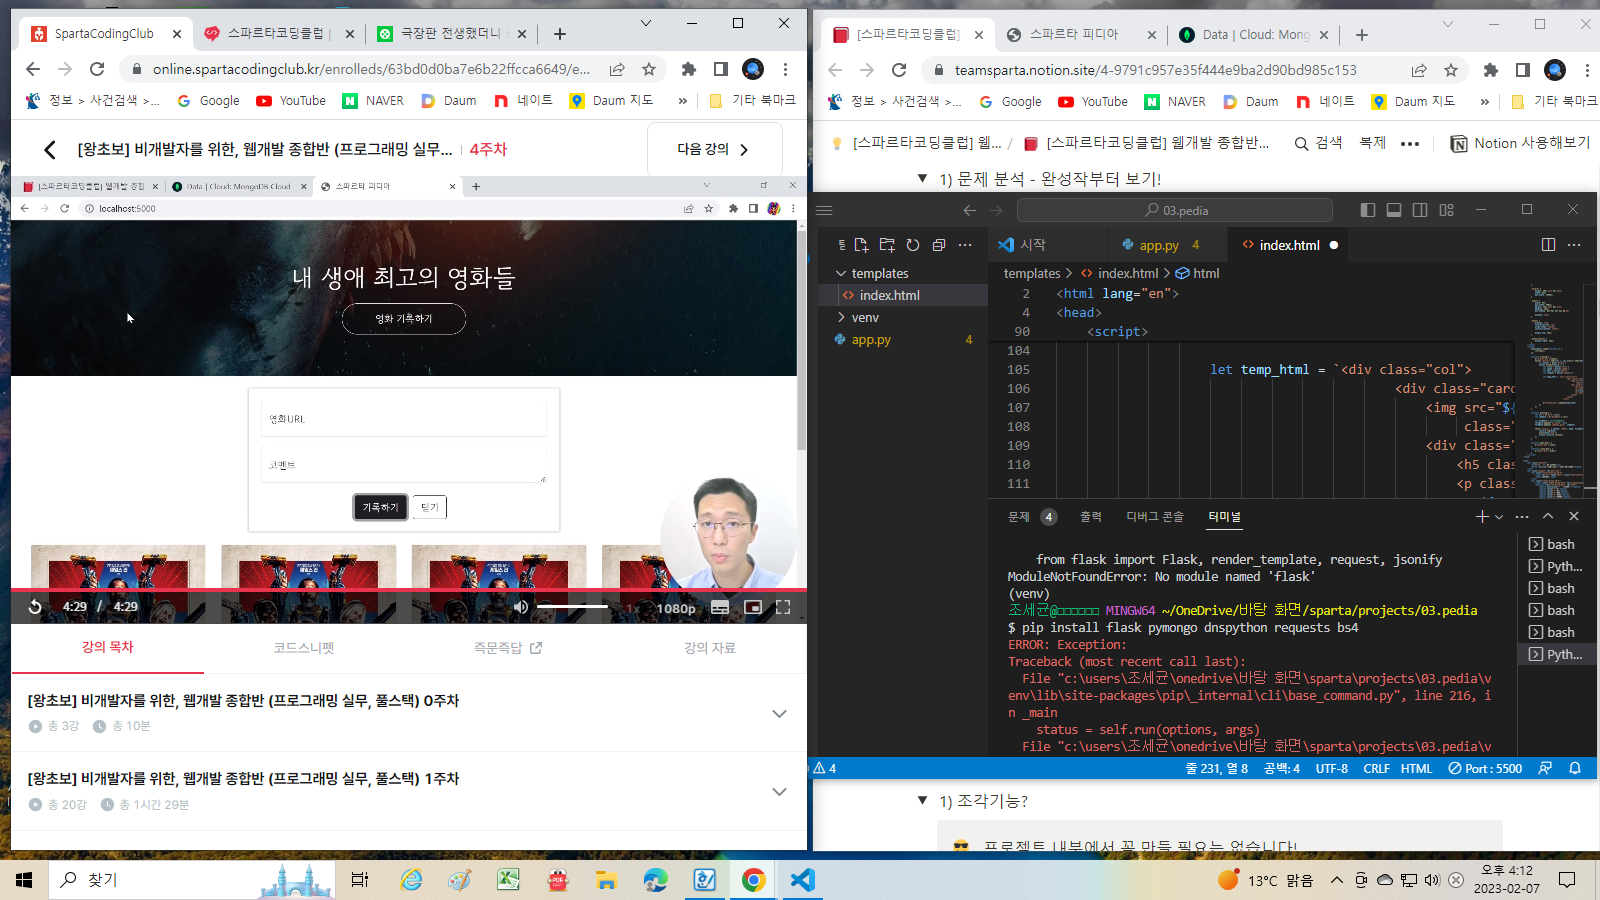This screenshot has width=1600, height=900.
Task: Open the VS Code hamburger menu
Action: [x=824, y=210]
